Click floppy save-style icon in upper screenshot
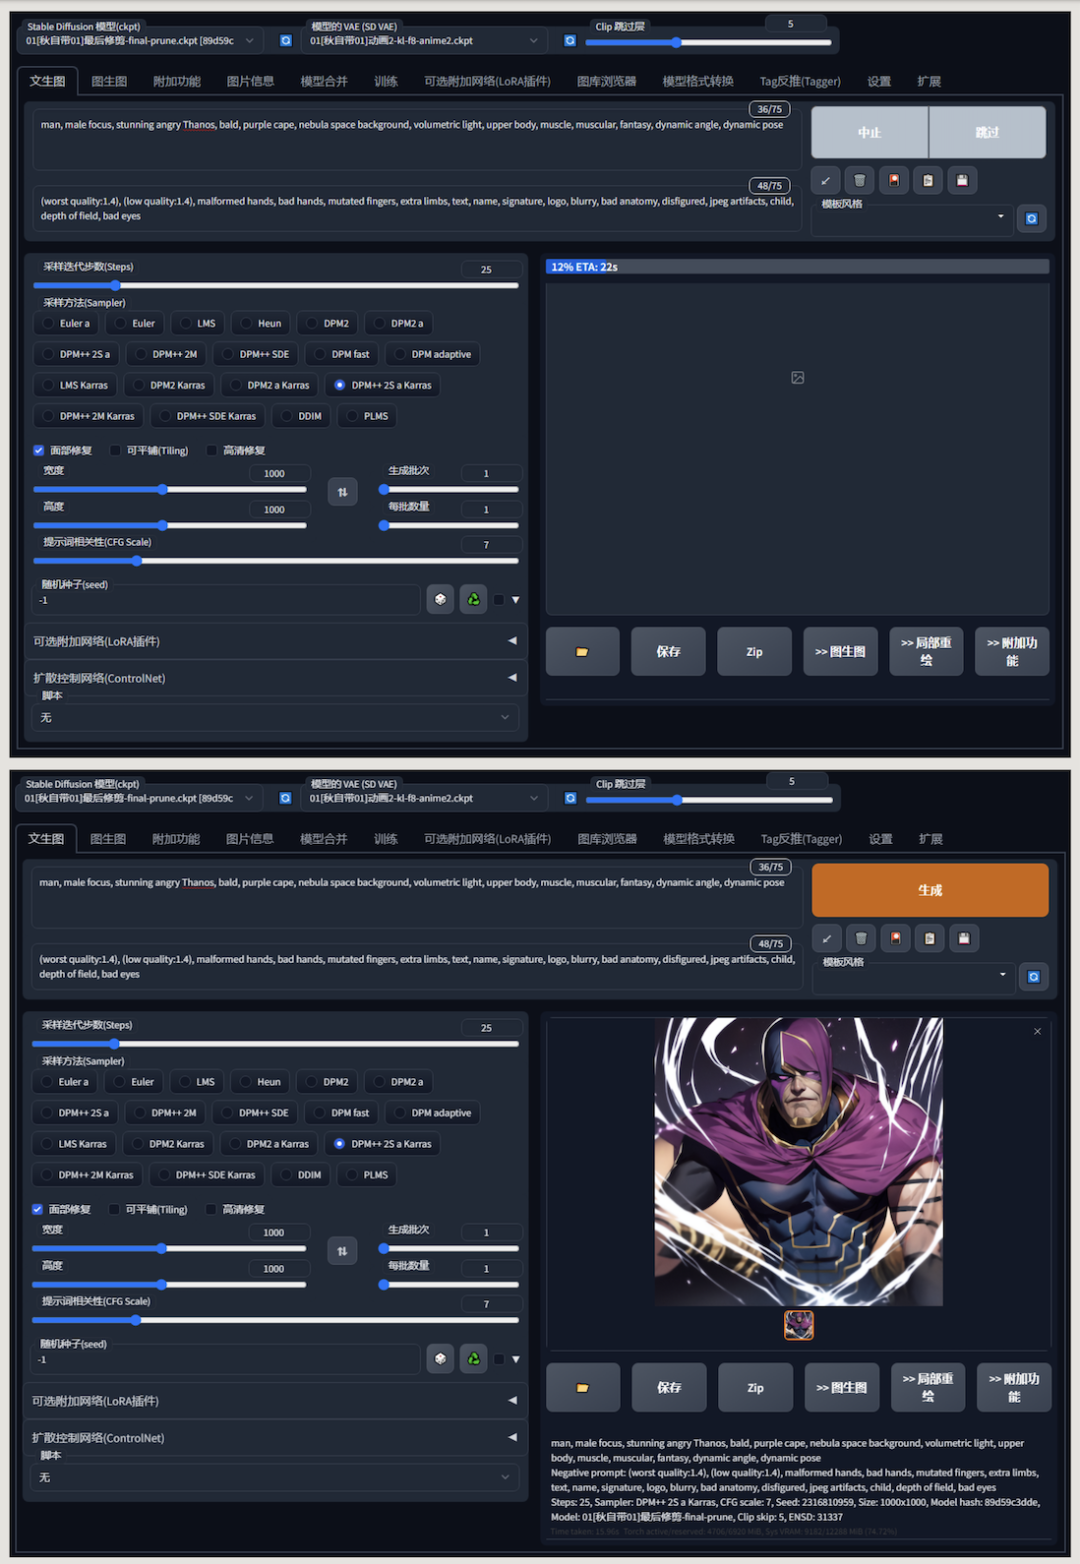This screenshot has width=1080, height=1564. [x=962, y=180]
